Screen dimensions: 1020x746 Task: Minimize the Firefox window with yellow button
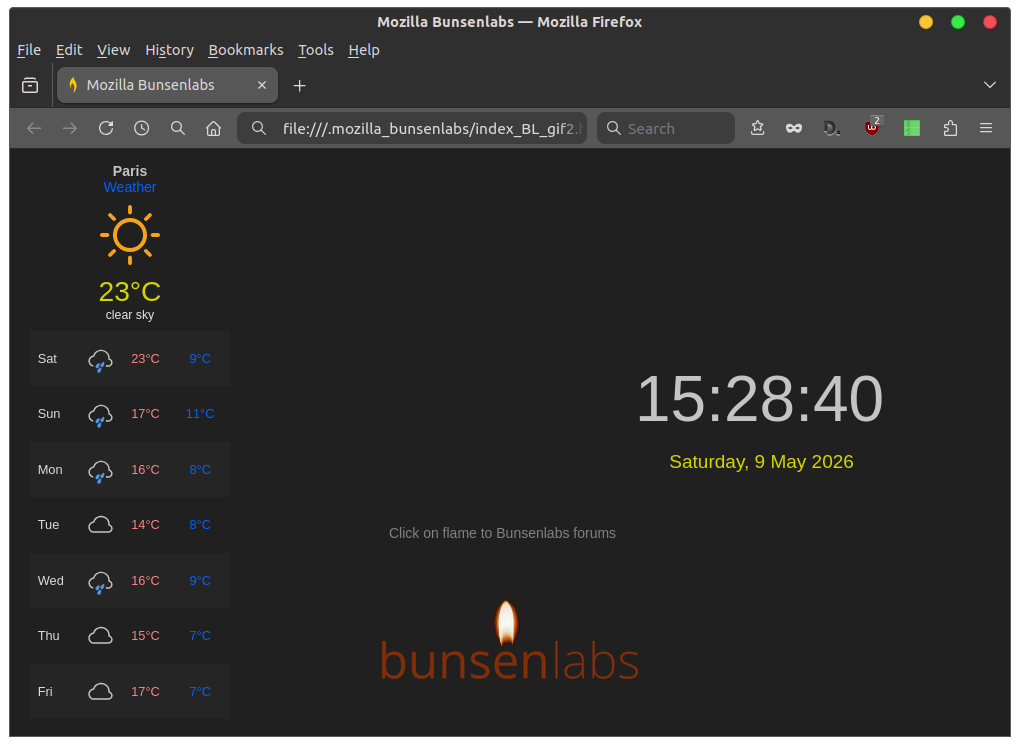926,22
